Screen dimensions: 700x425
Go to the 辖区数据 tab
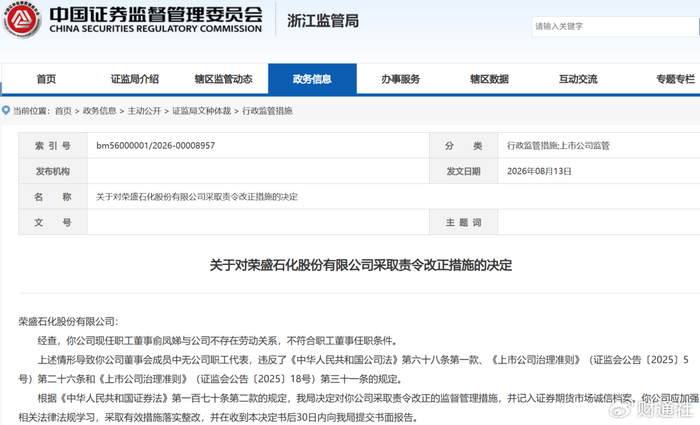(489, 79)
